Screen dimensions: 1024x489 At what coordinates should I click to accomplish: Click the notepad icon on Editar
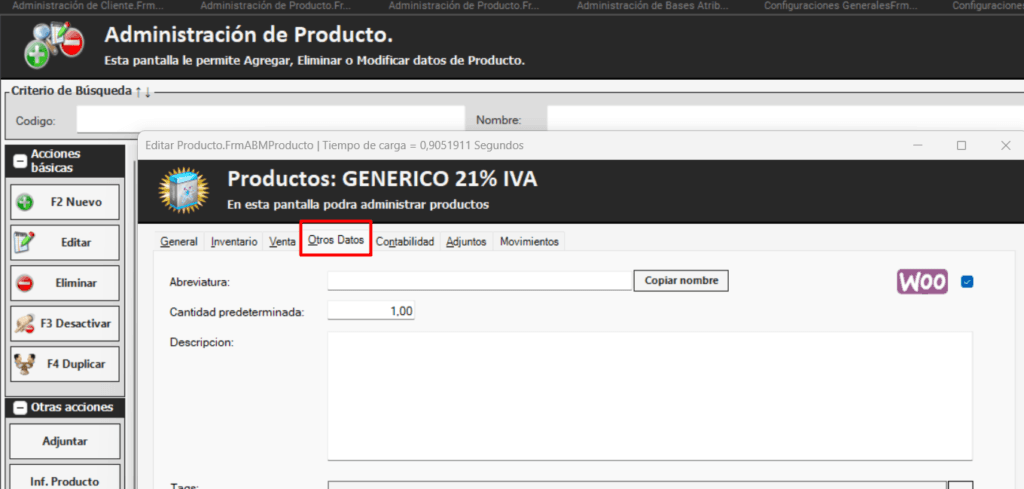pyautogui.click(x=25, y=242)
